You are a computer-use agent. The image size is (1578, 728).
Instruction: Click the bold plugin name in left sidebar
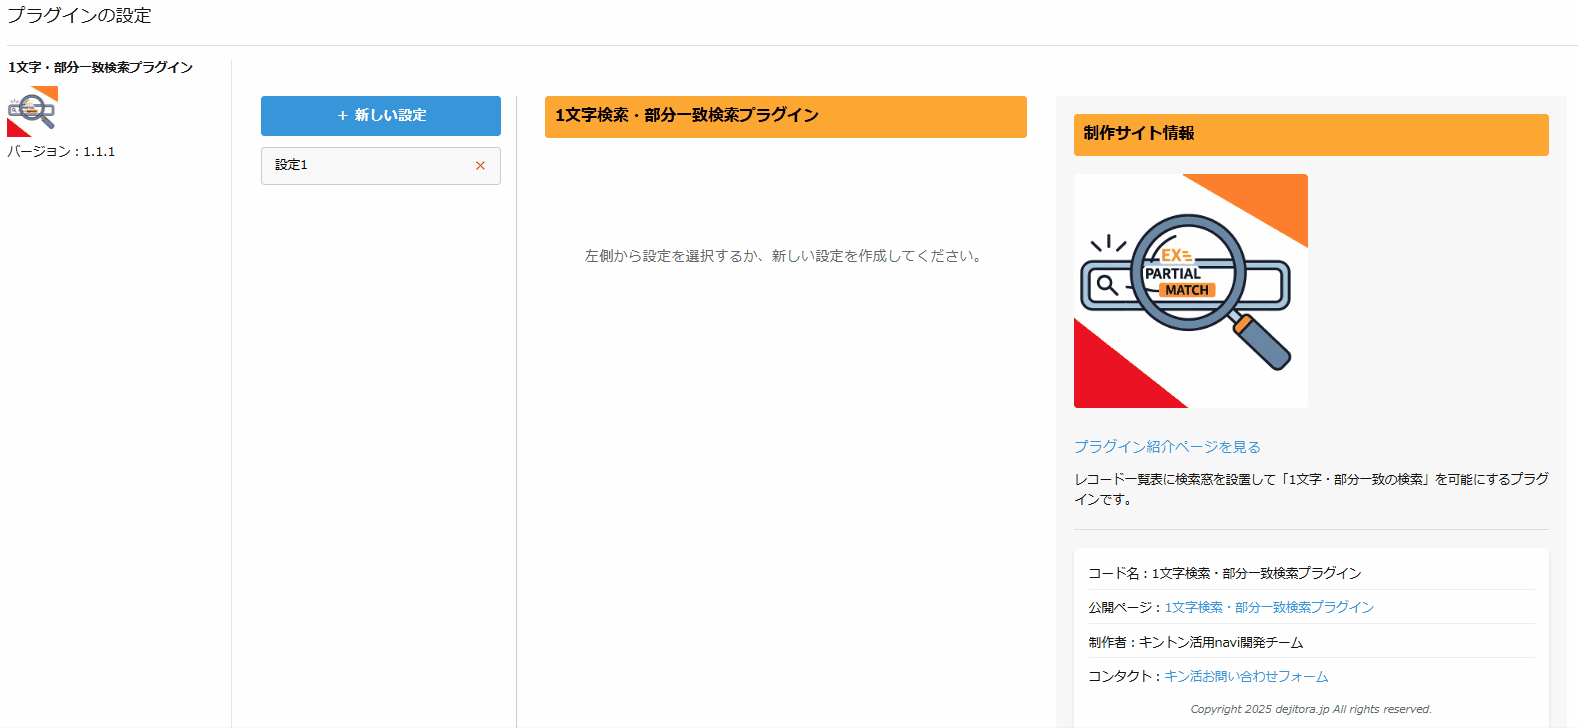100,67
